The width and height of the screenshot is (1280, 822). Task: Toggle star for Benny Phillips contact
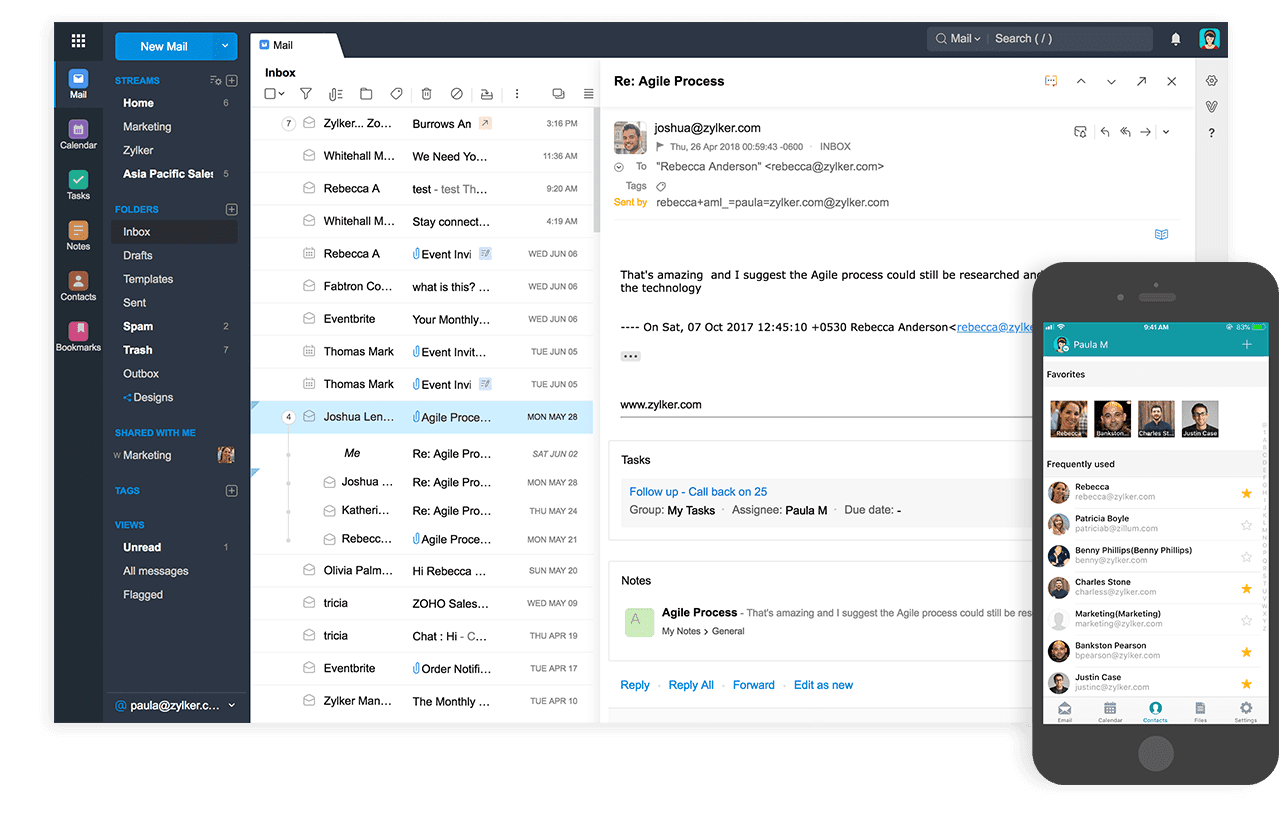(x=1246, y=557)
